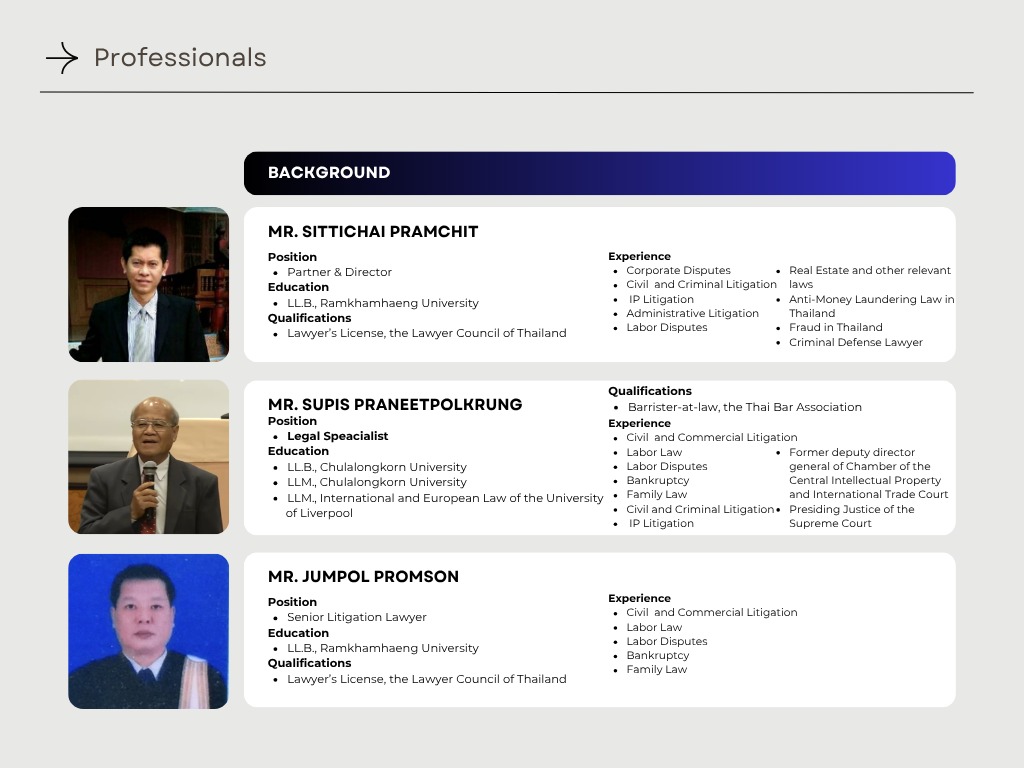Select the name MR. SITTICHAI PRAMCHIT
This screenshot has height=768, width=1024.
point(373,232)
